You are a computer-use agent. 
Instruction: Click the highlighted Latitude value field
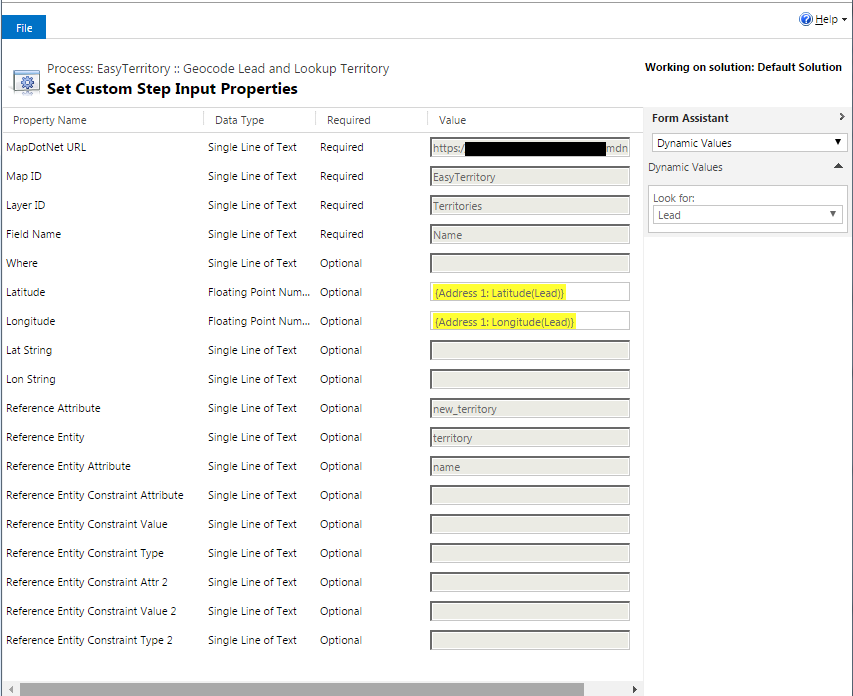coord(530,291)
